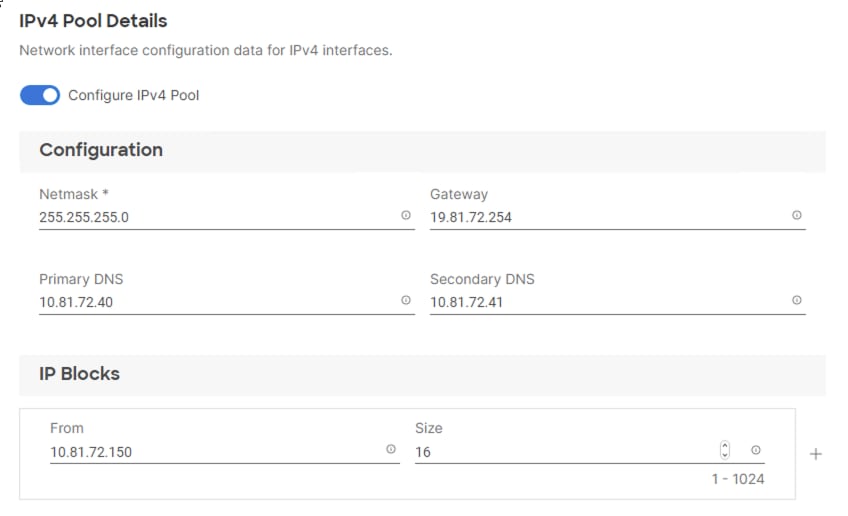Click the IPv4 Pool Details heading
Image resolution: width=848 pixels, height=516 pixels.
tap(93, 20)
